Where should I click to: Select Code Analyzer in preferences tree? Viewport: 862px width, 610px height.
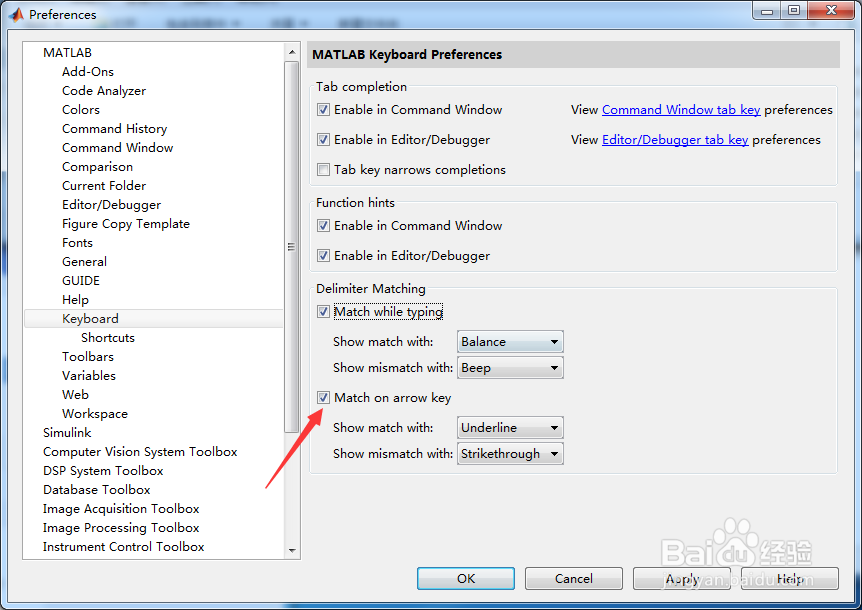pyautogui.click(x=104, y=91)
